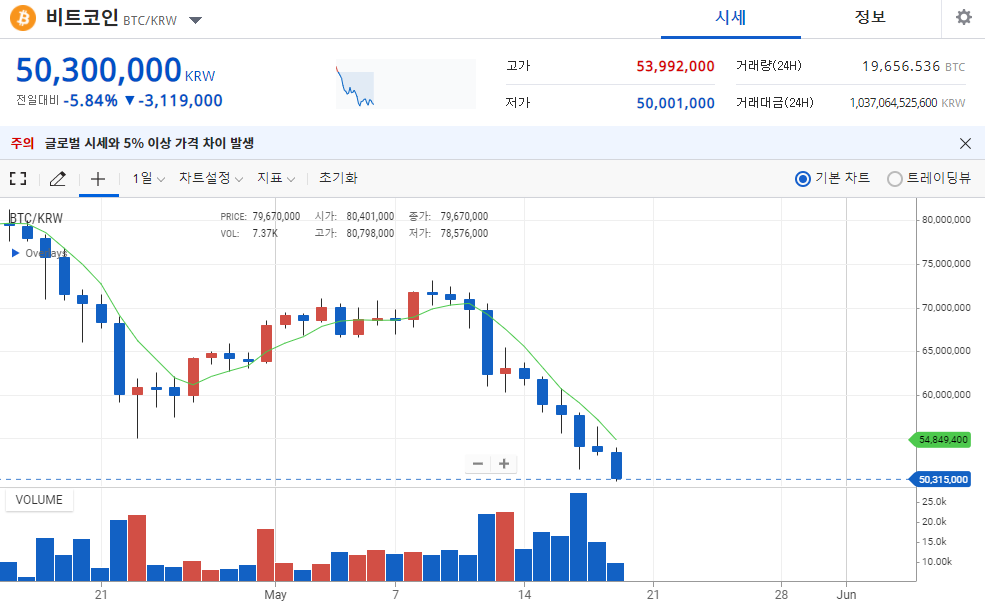Click the Jun date label on axis
The width and height of the screenshot is (985, 608).
(846, 594)
